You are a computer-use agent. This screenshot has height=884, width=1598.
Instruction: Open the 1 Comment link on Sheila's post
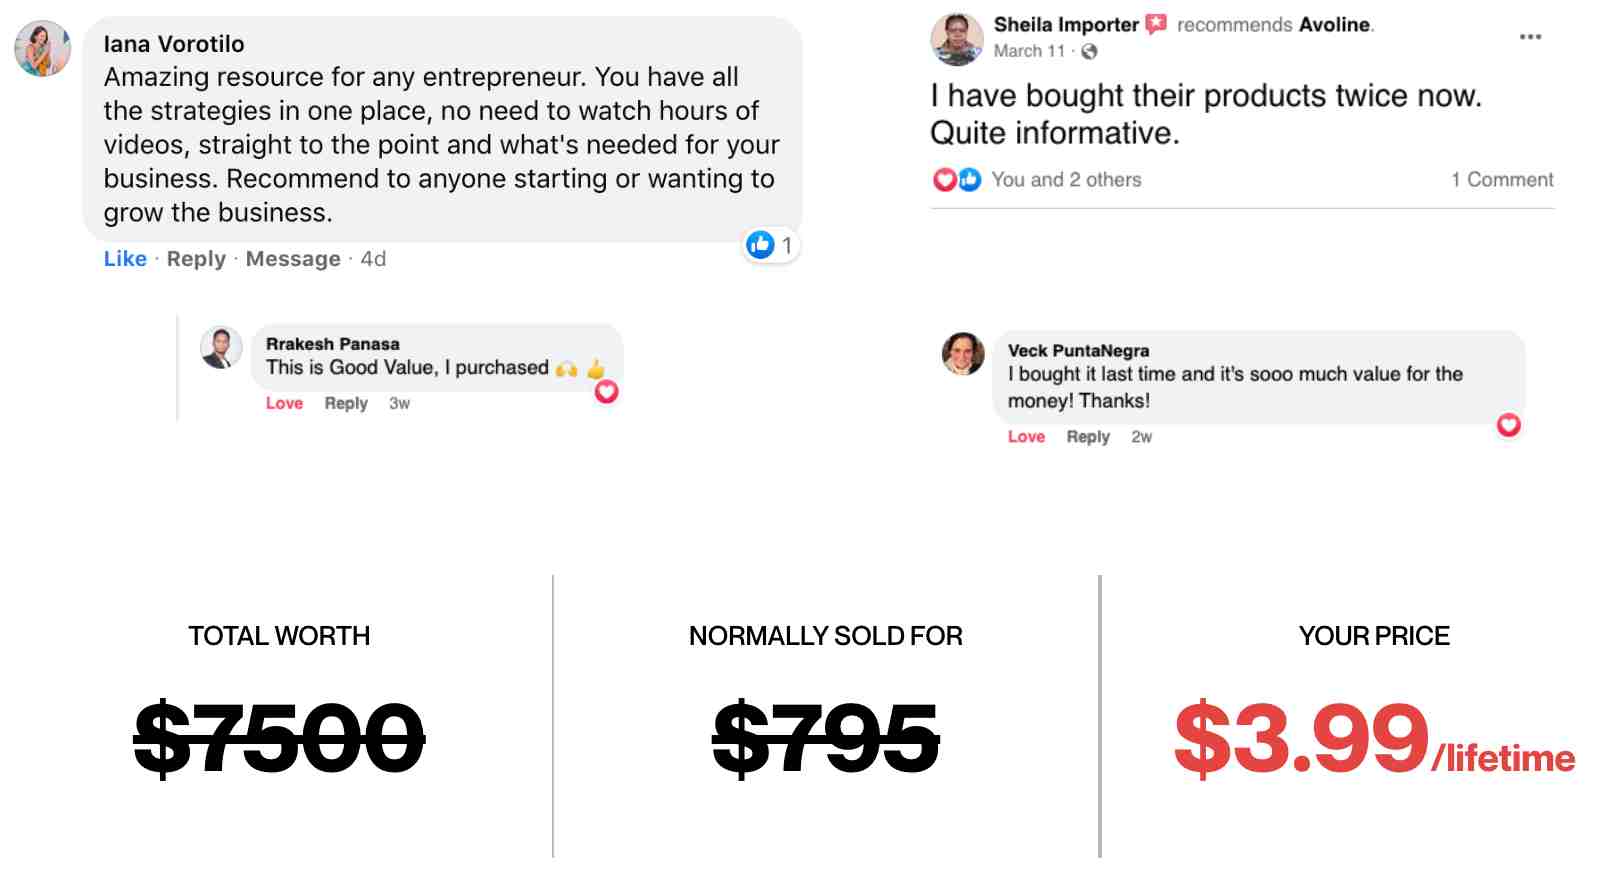click(1502, 180)
